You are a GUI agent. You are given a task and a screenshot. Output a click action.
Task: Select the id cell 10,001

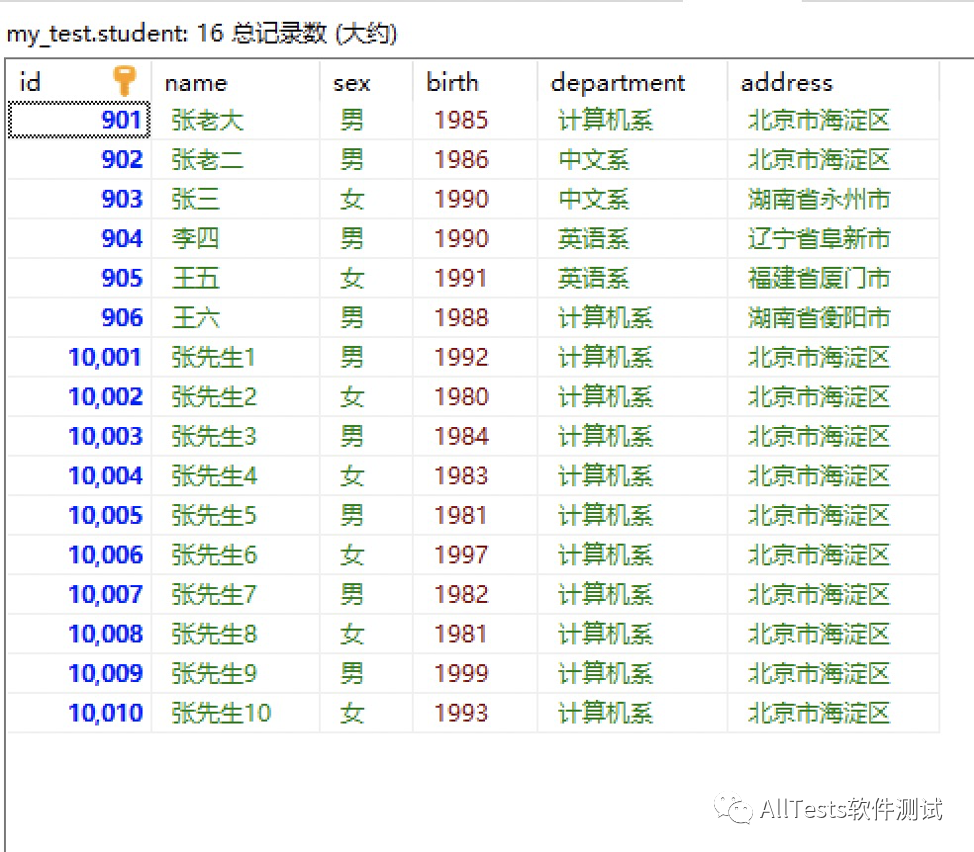79,357
